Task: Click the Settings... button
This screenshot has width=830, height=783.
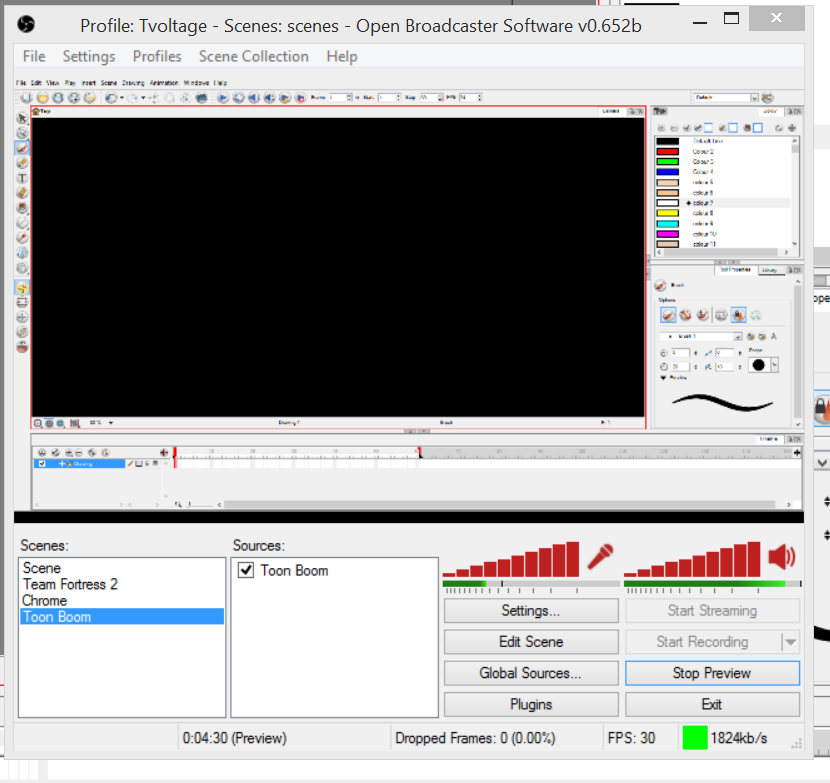Action: pos(531,611)
